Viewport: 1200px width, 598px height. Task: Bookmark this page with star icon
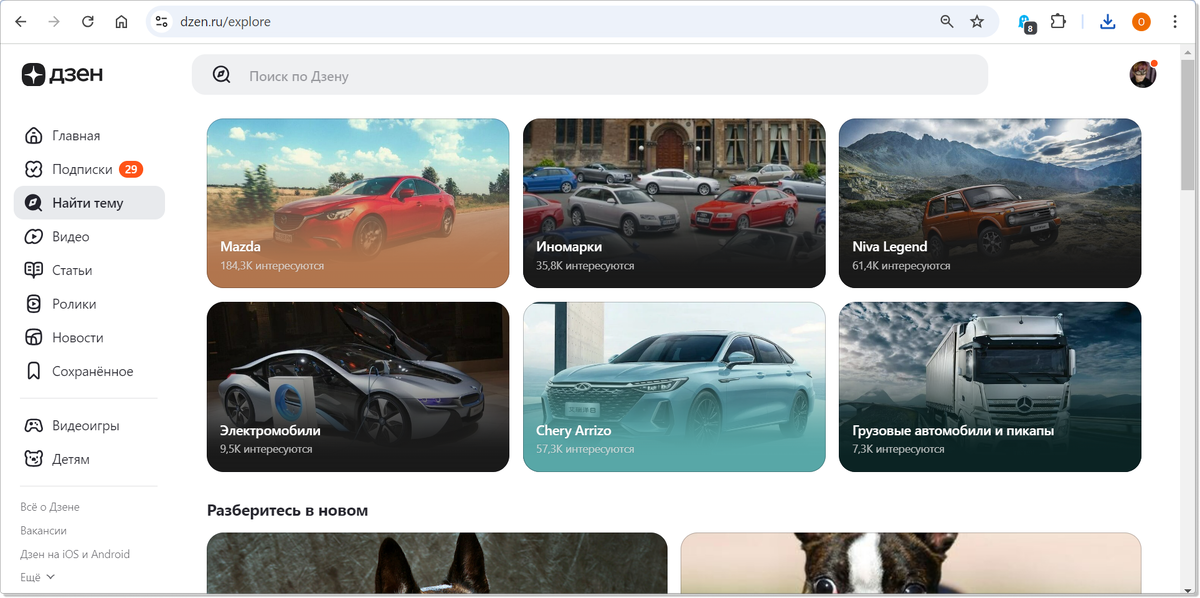coord(977,21)
